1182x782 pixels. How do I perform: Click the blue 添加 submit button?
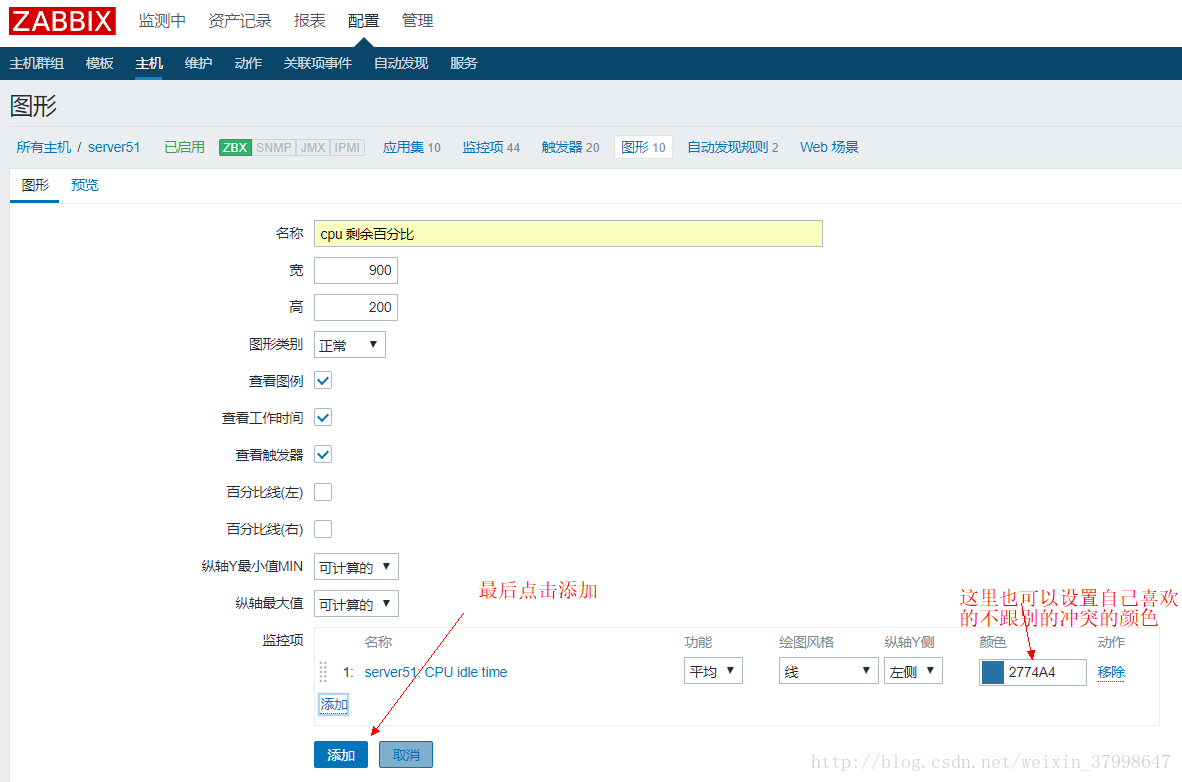341,755
